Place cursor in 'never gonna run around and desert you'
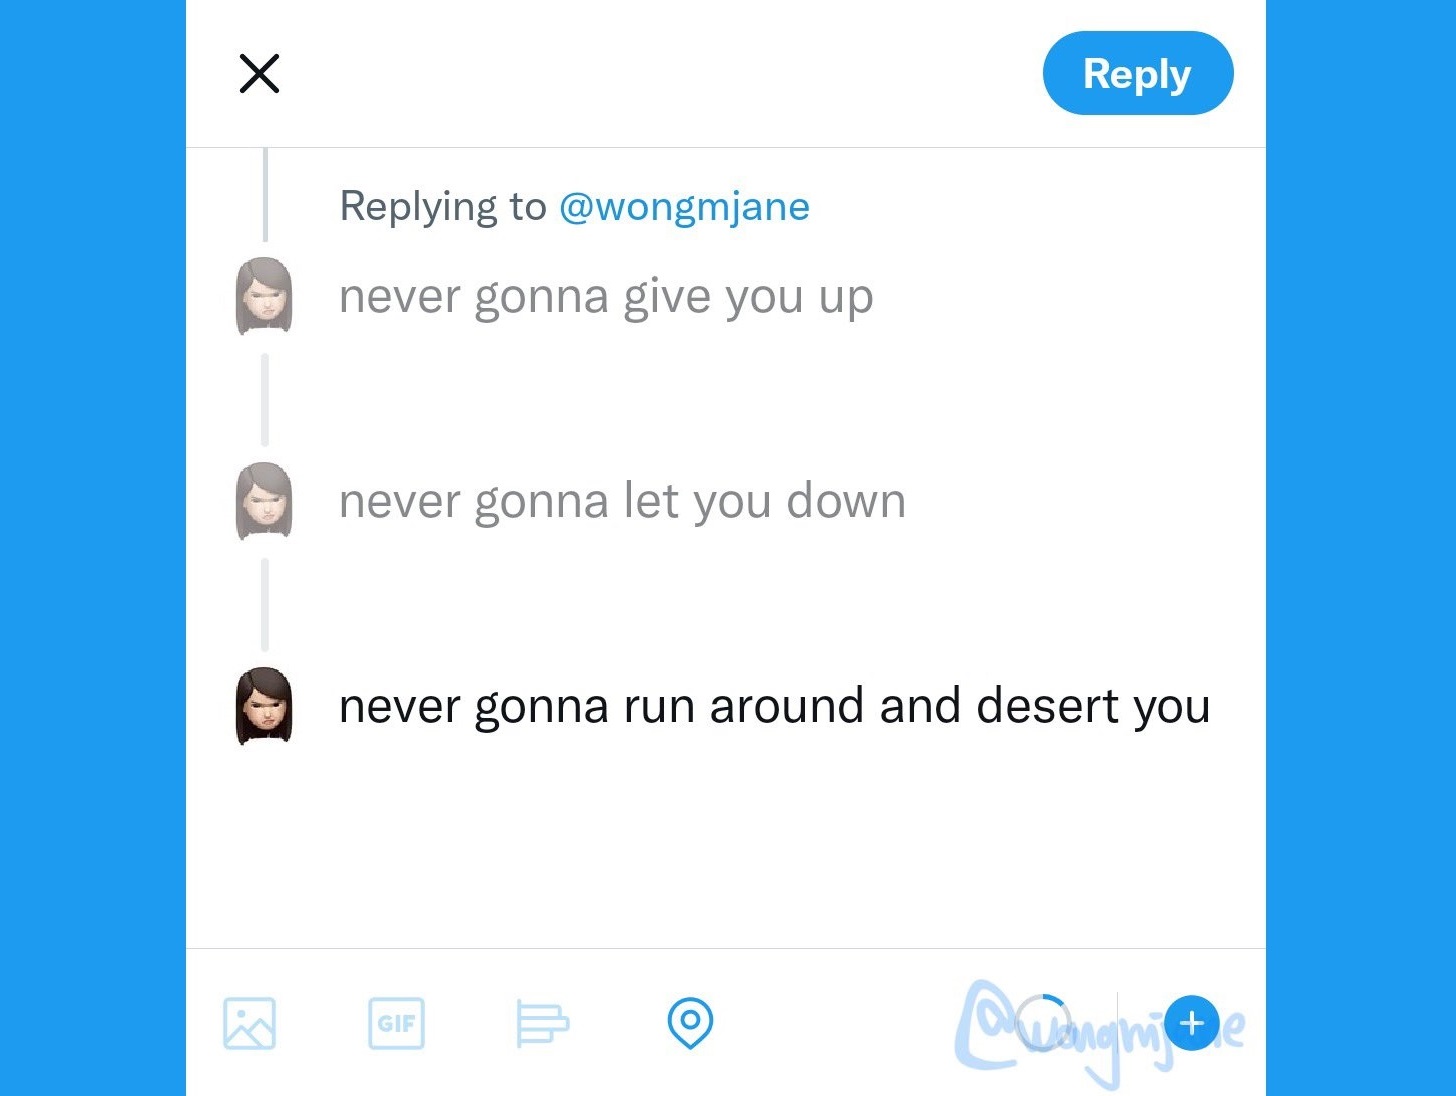This screenshot has width=1456, height=1096. pyautogui.click(x=775, y=707)
